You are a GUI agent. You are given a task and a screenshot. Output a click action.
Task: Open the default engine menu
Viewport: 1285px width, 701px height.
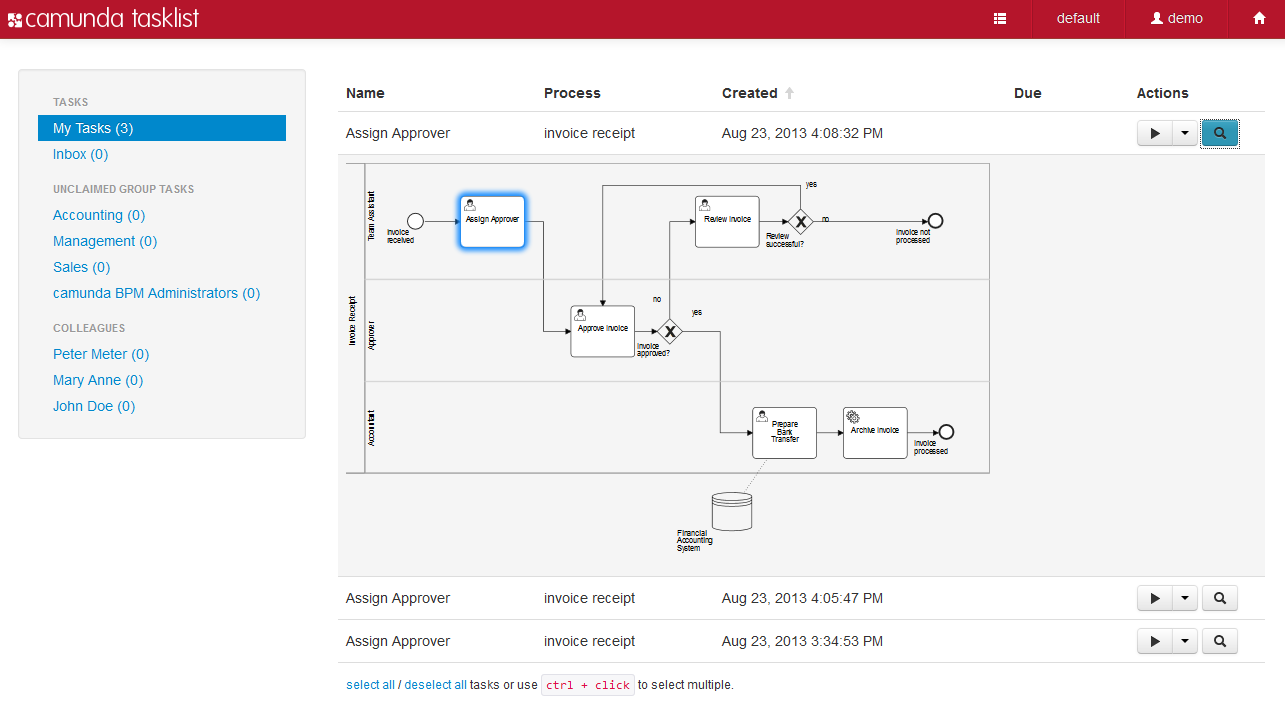point(1078,19)
